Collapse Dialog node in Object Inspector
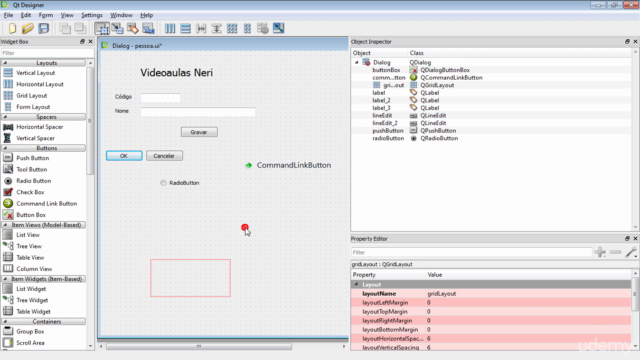 tap(357, 62)
